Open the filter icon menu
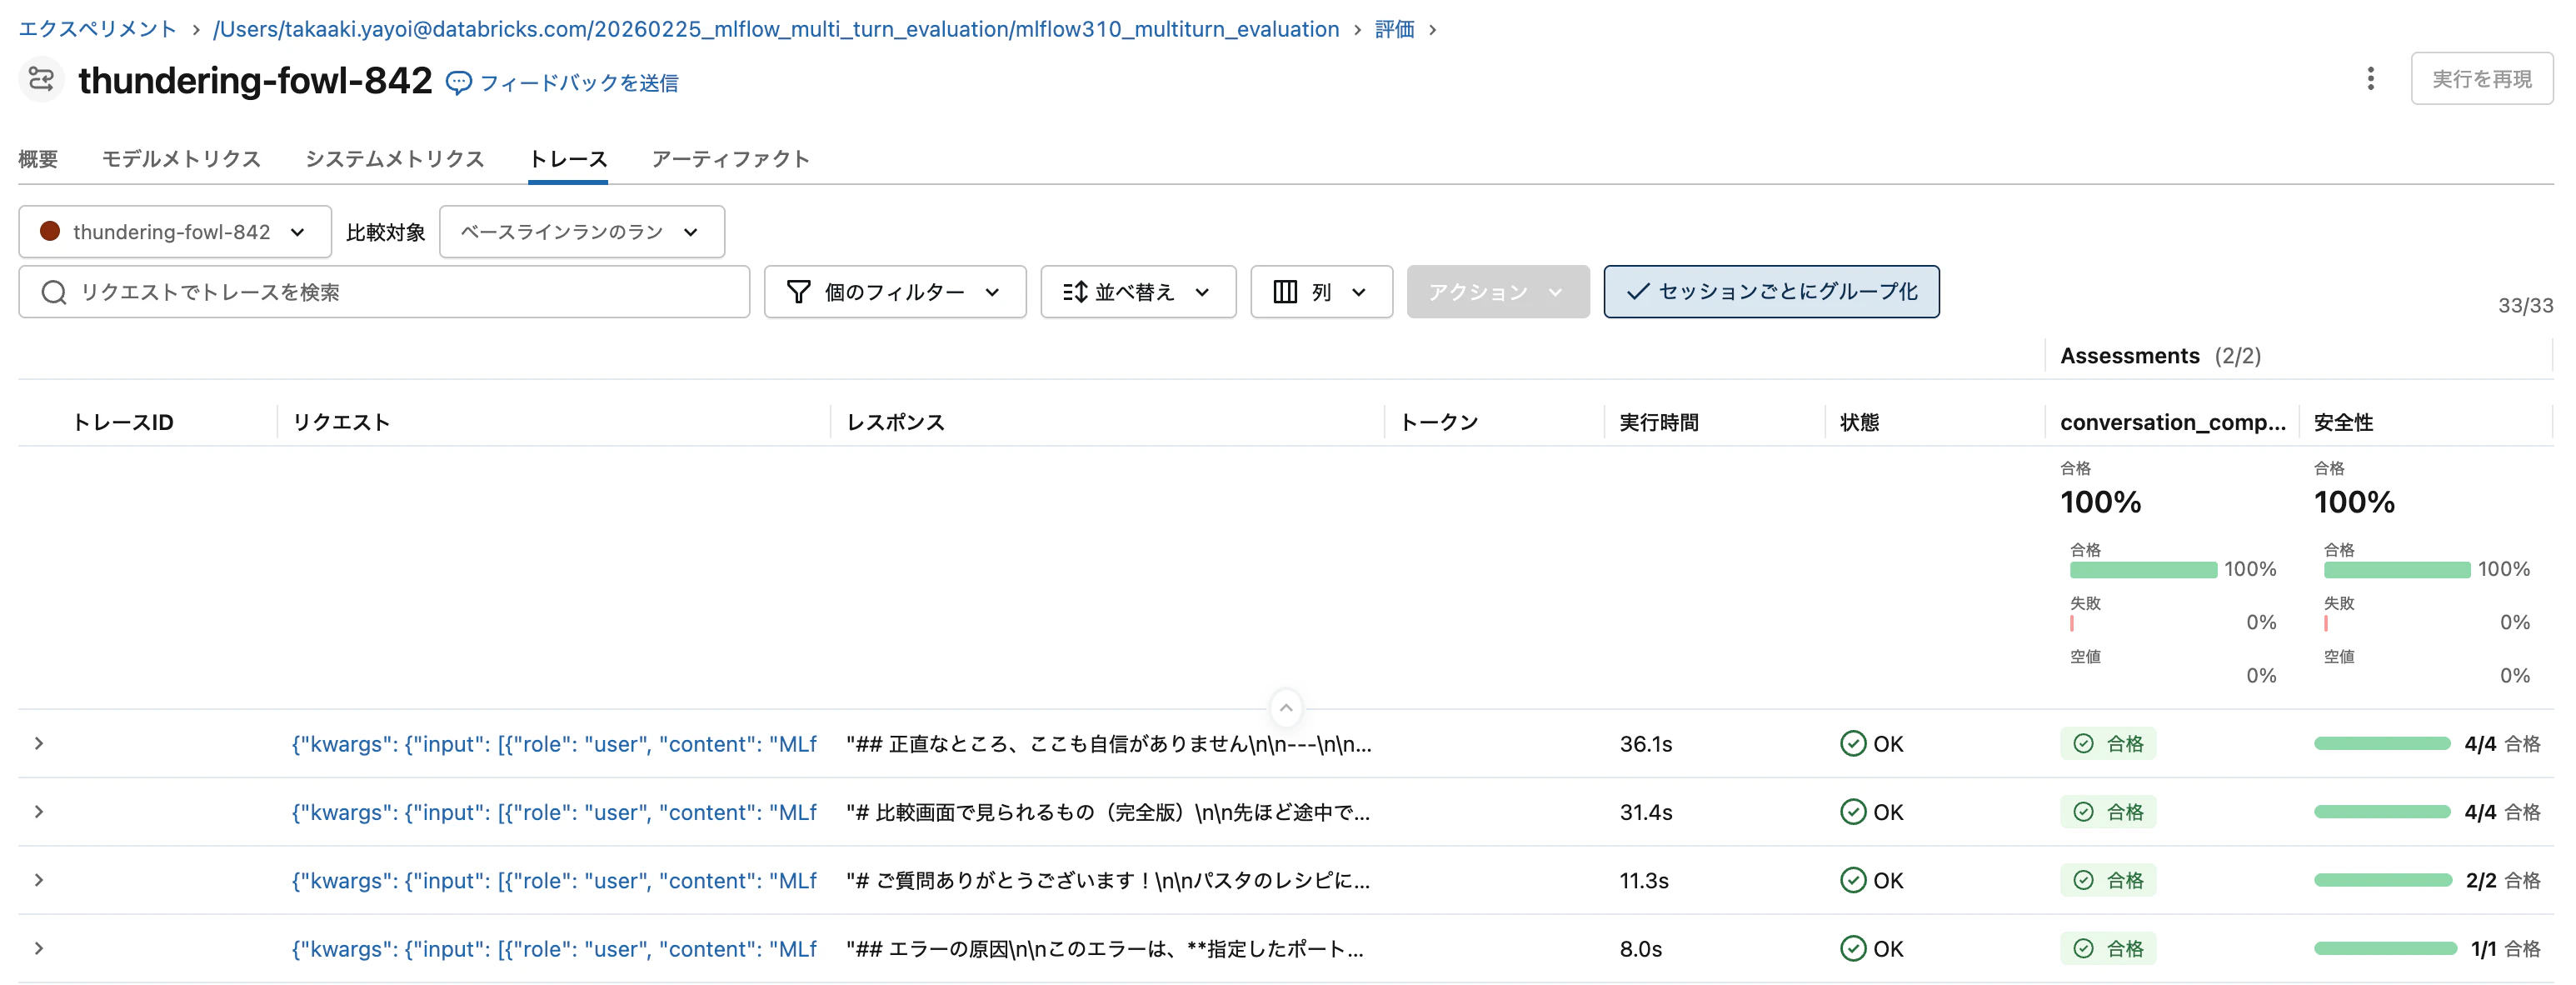 tap(797, 291)
